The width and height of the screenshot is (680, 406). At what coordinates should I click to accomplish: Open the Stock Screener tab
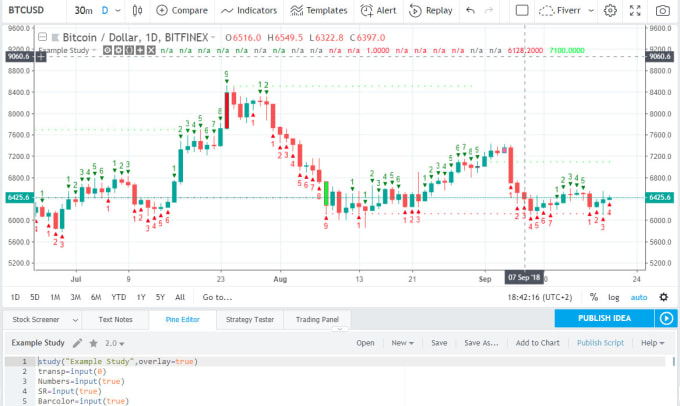point(36,320)
